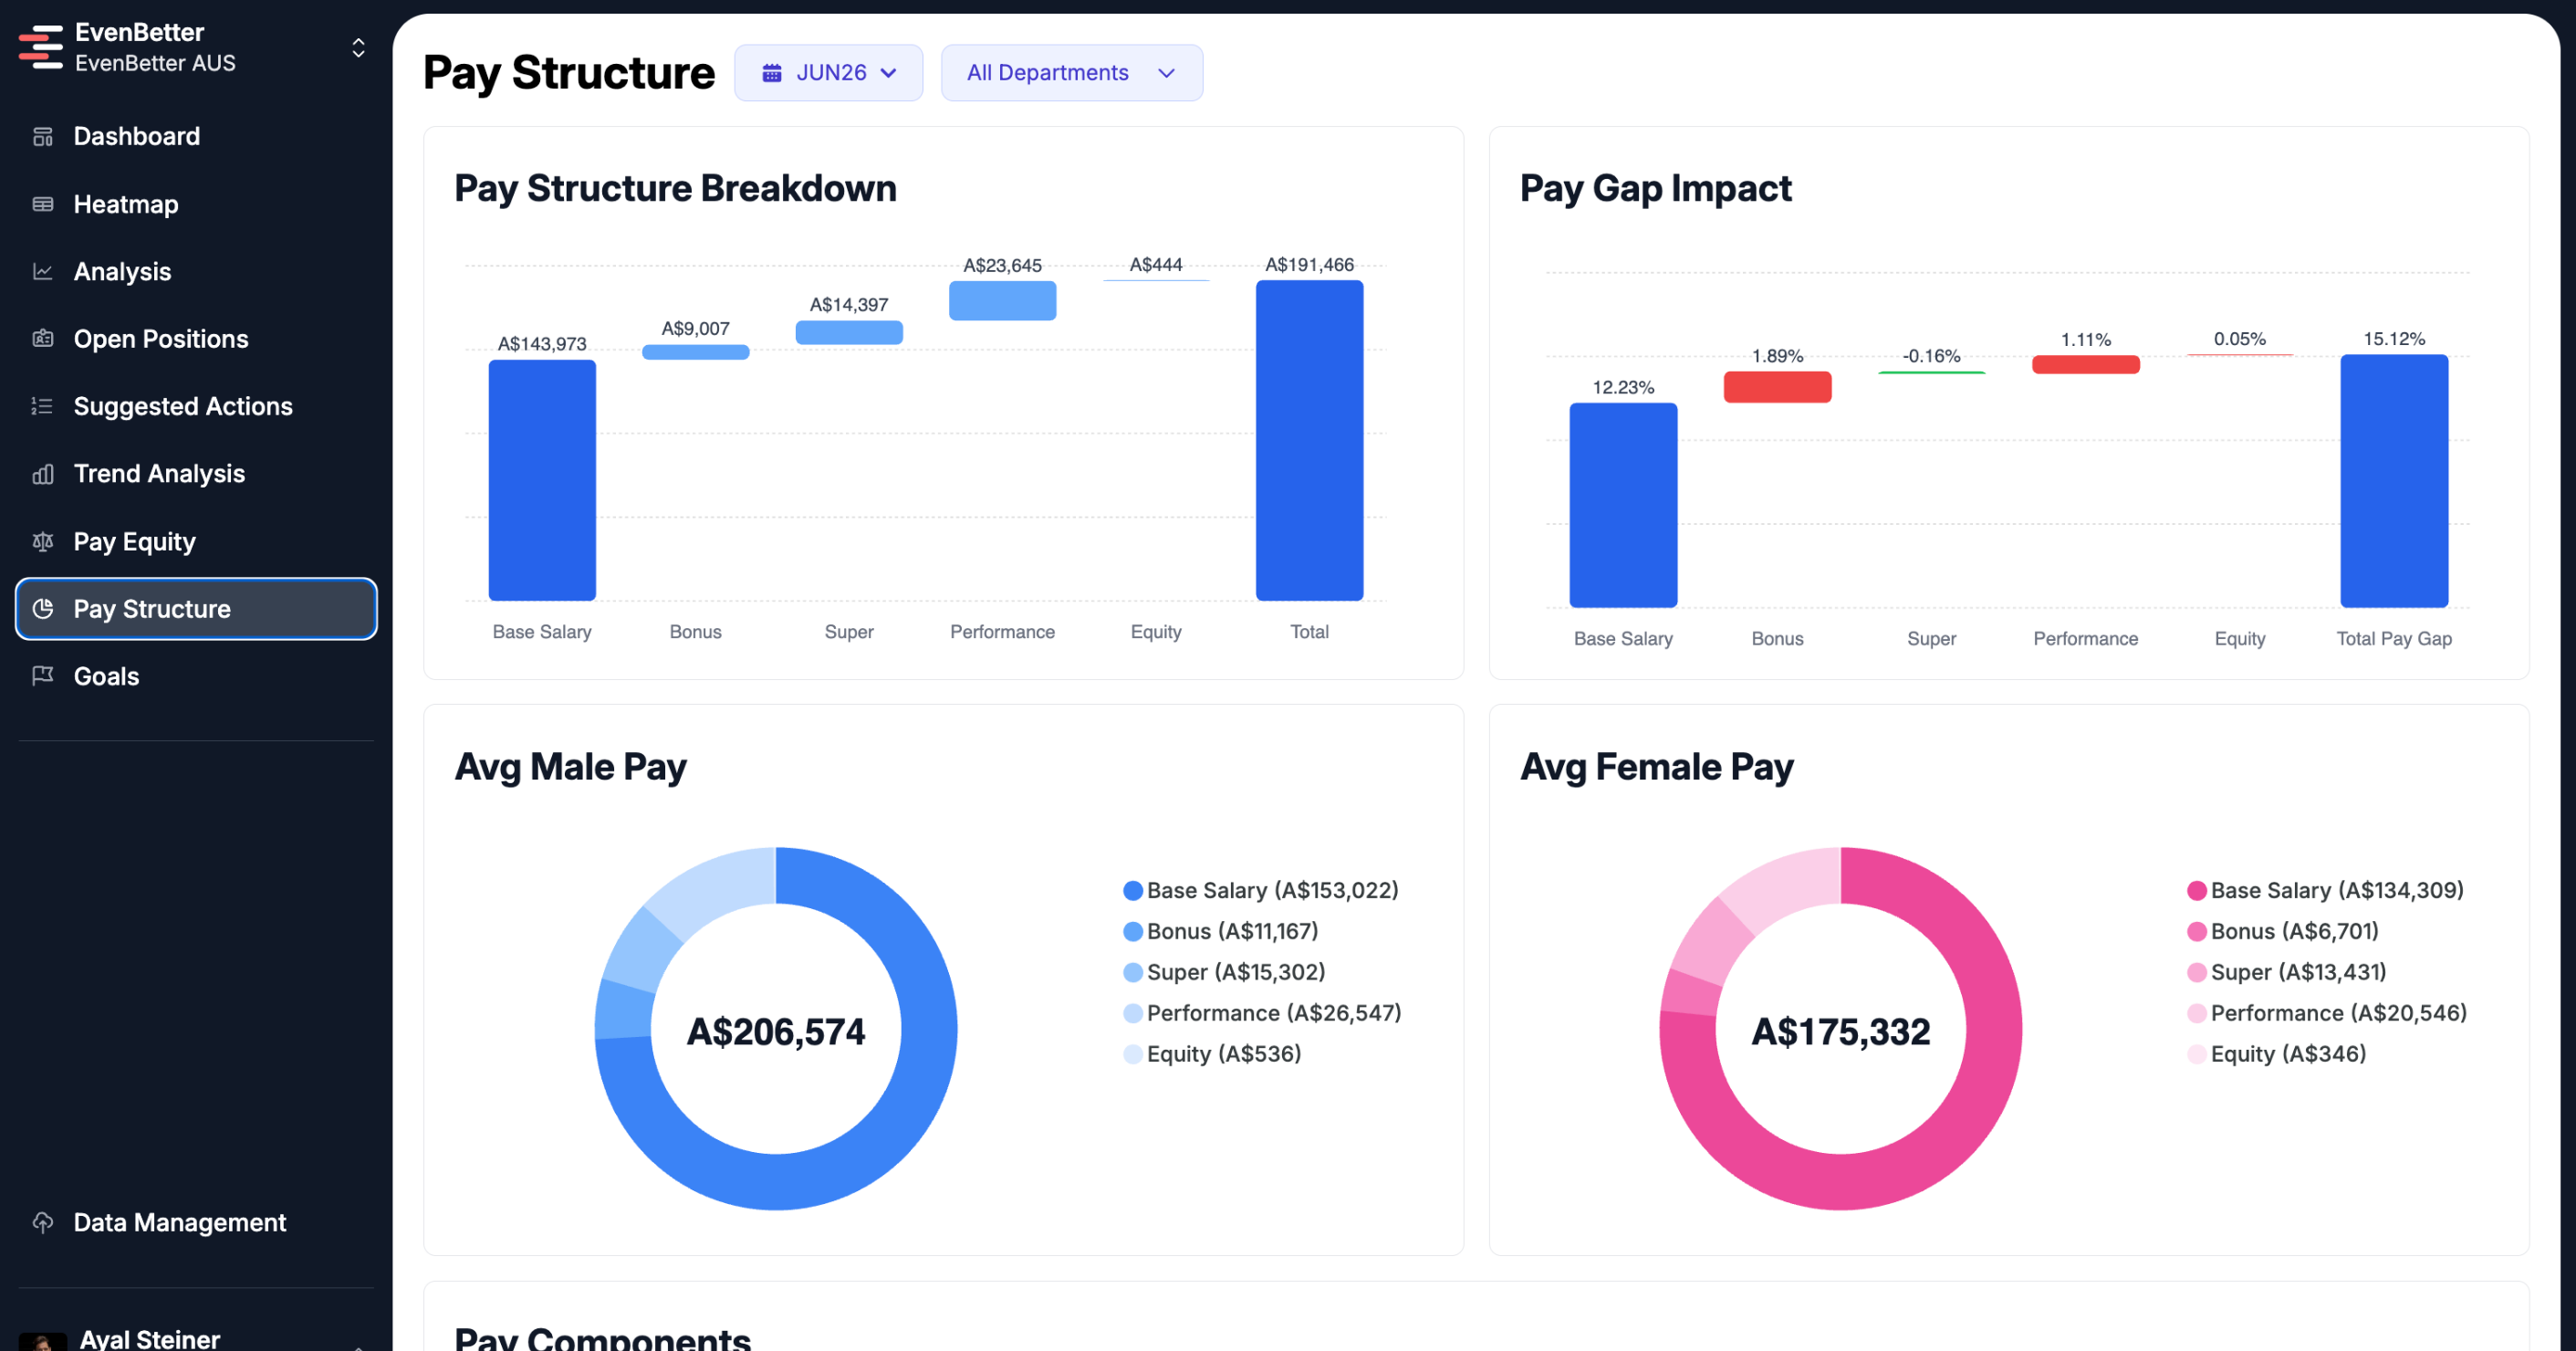Viewport: 2576px width, 1351px height.
Task: Click the Base Salary blue legend dot, Male Pay
Action: click(1132, 891)
